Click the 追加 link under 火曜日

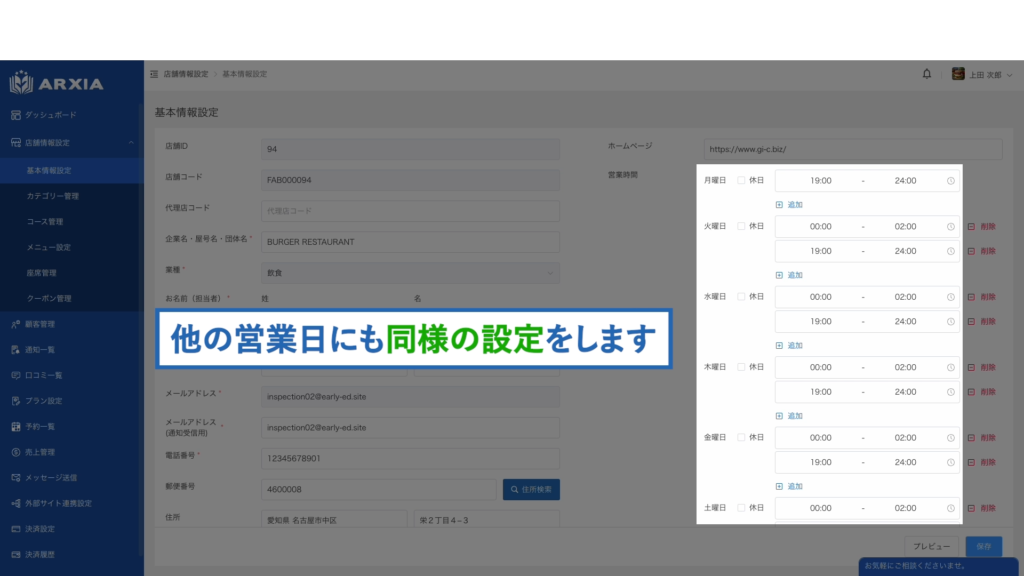coord(795,275)
